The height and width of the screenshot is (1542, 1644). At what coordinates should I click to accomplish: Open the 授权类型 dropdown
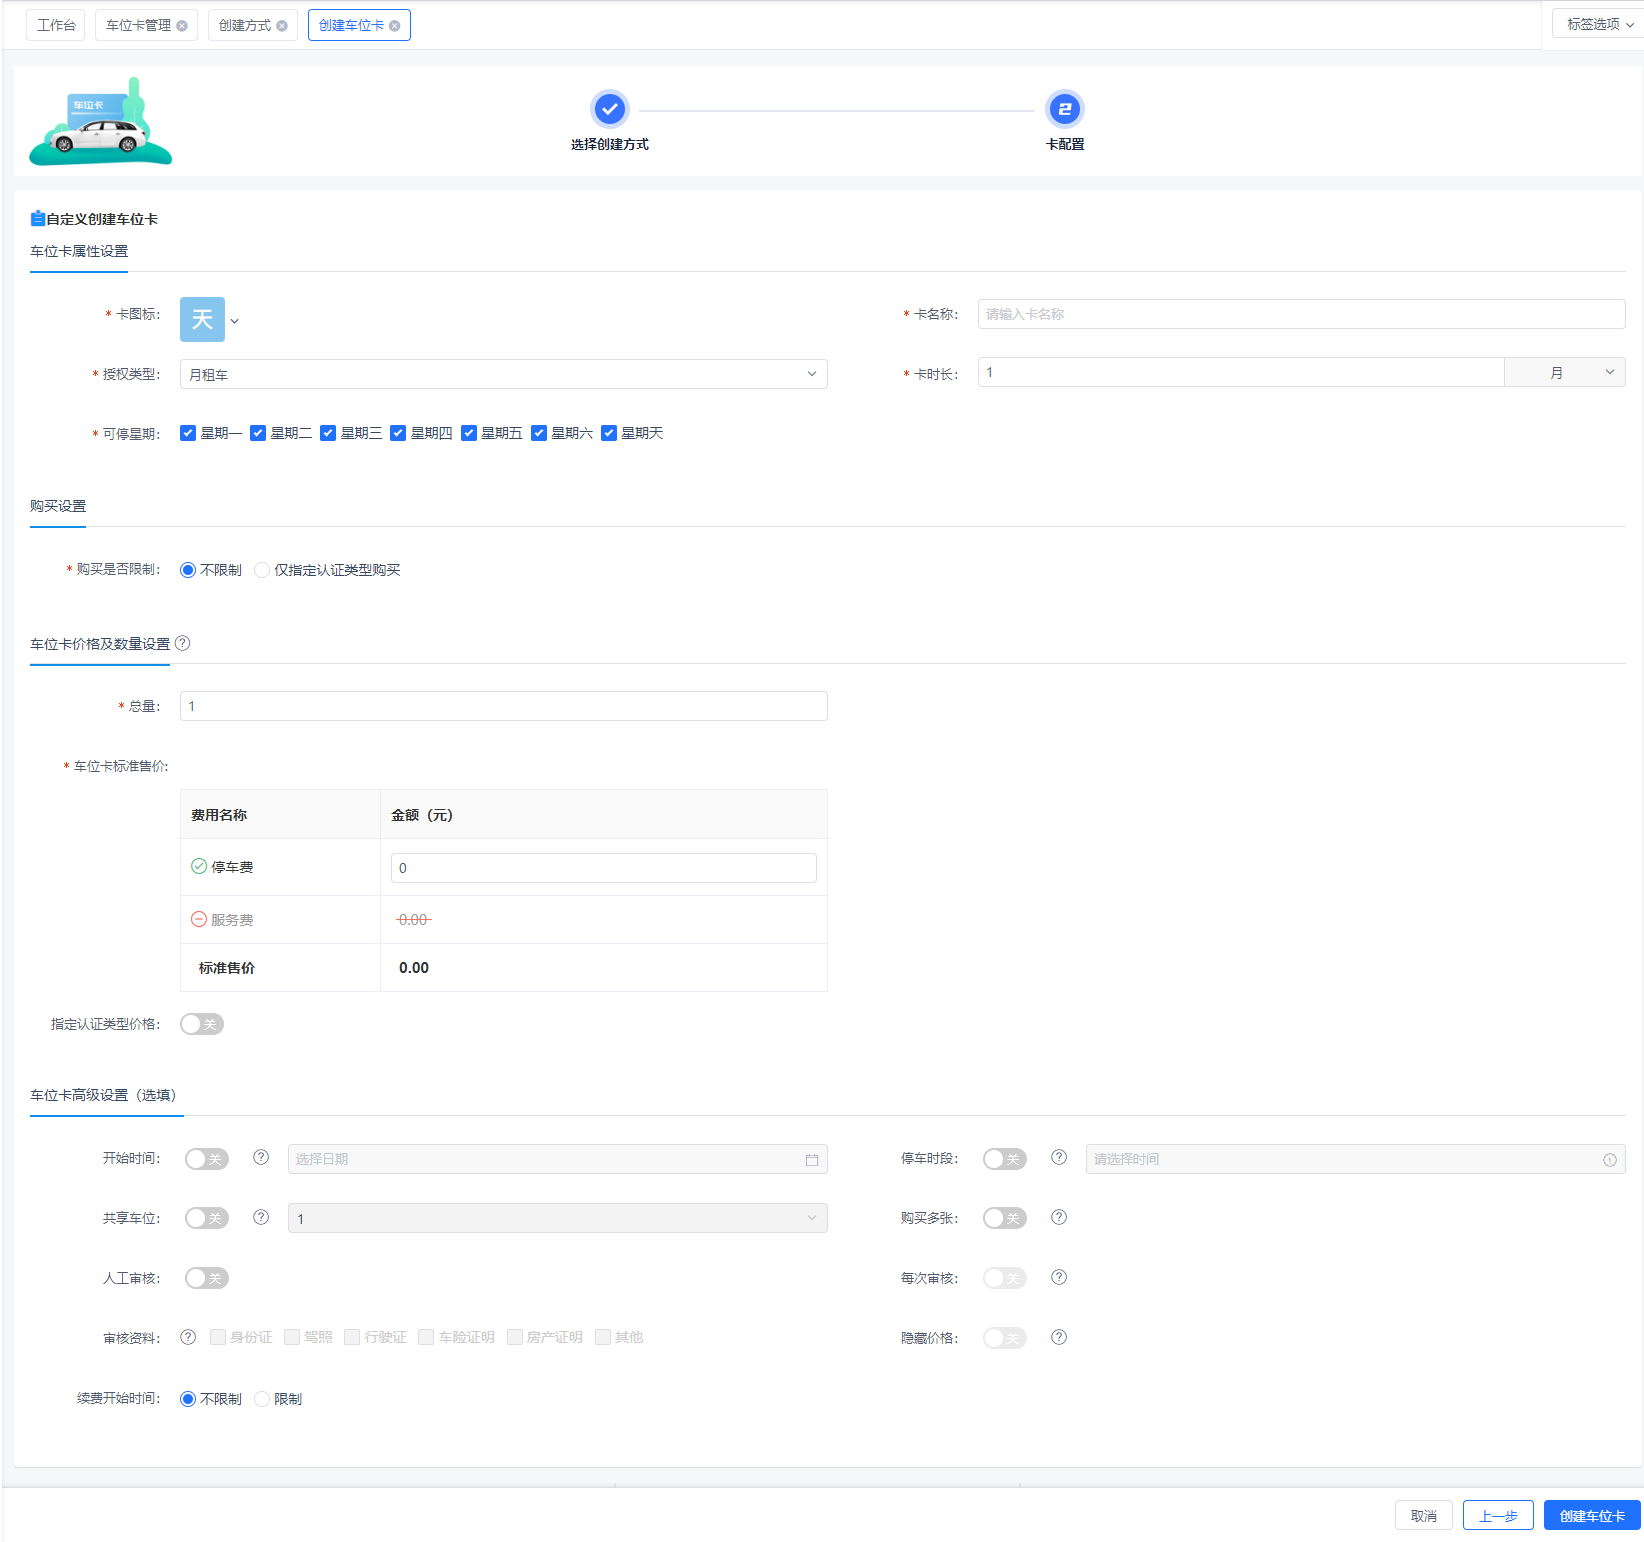(503, 374)
